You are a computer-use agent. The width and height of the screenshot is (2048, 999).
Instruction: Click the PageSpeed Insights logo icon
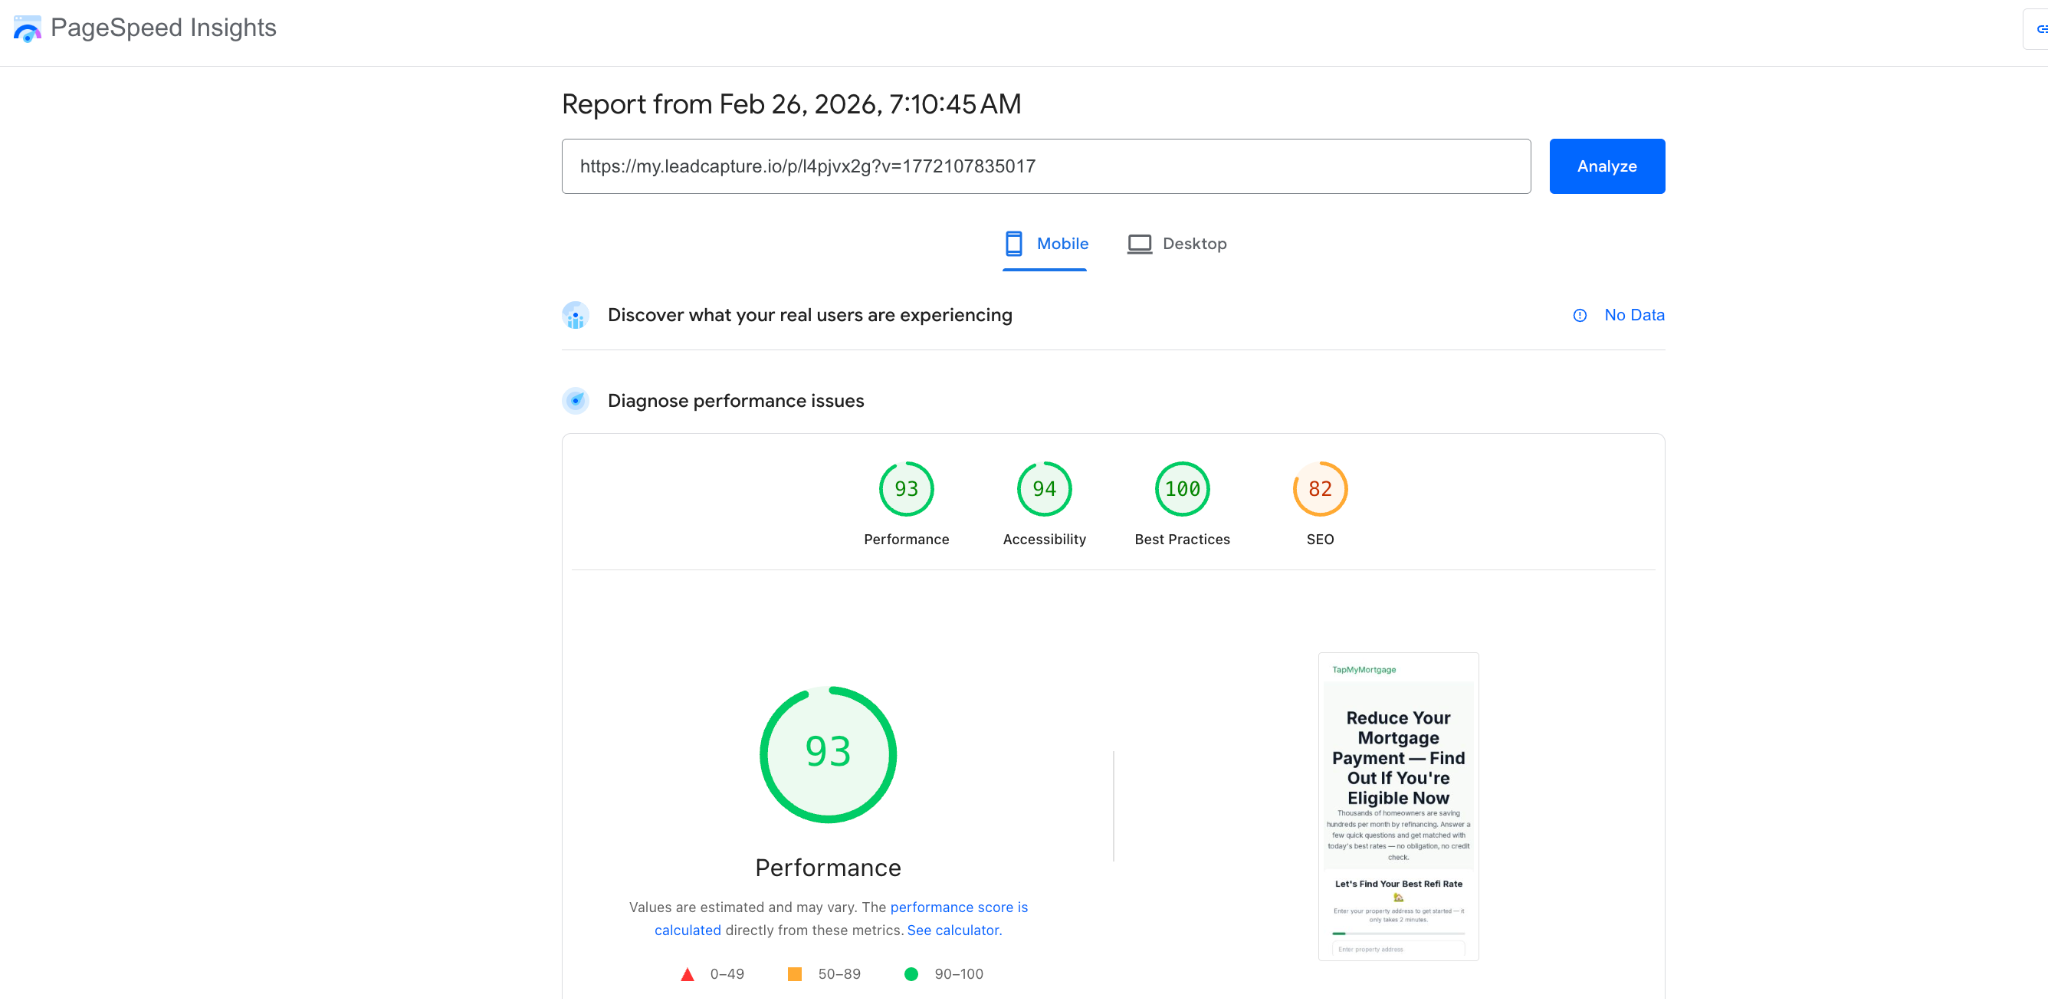coord(27,29)
